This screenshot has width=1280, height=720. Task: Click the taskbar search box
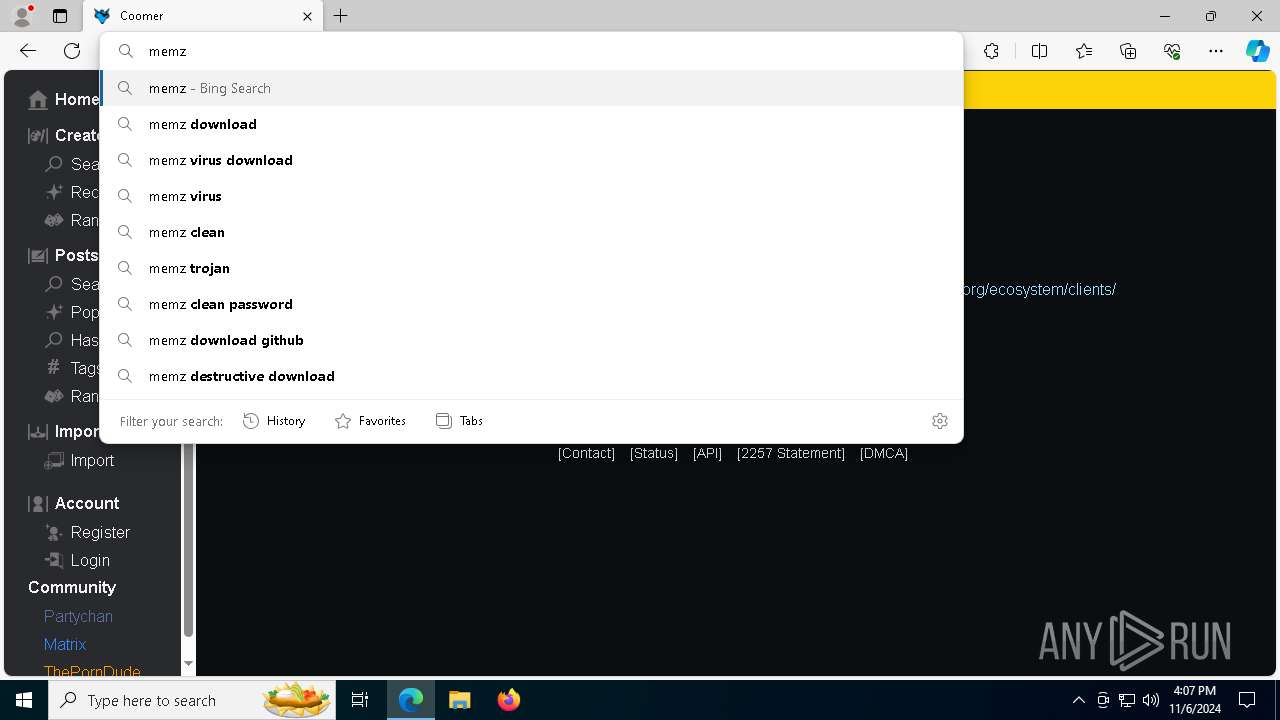tap(193, 700)
